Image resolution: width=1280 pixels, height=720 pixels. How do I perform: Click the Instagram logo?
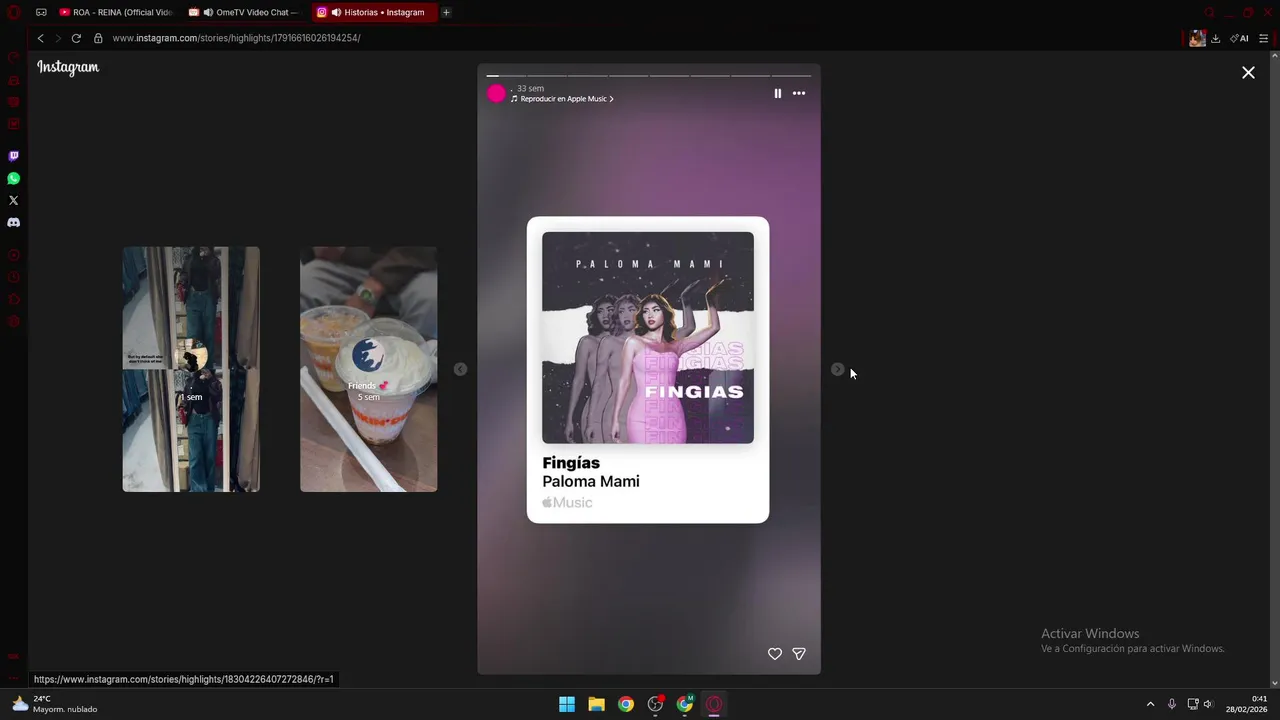pos(68,67)
